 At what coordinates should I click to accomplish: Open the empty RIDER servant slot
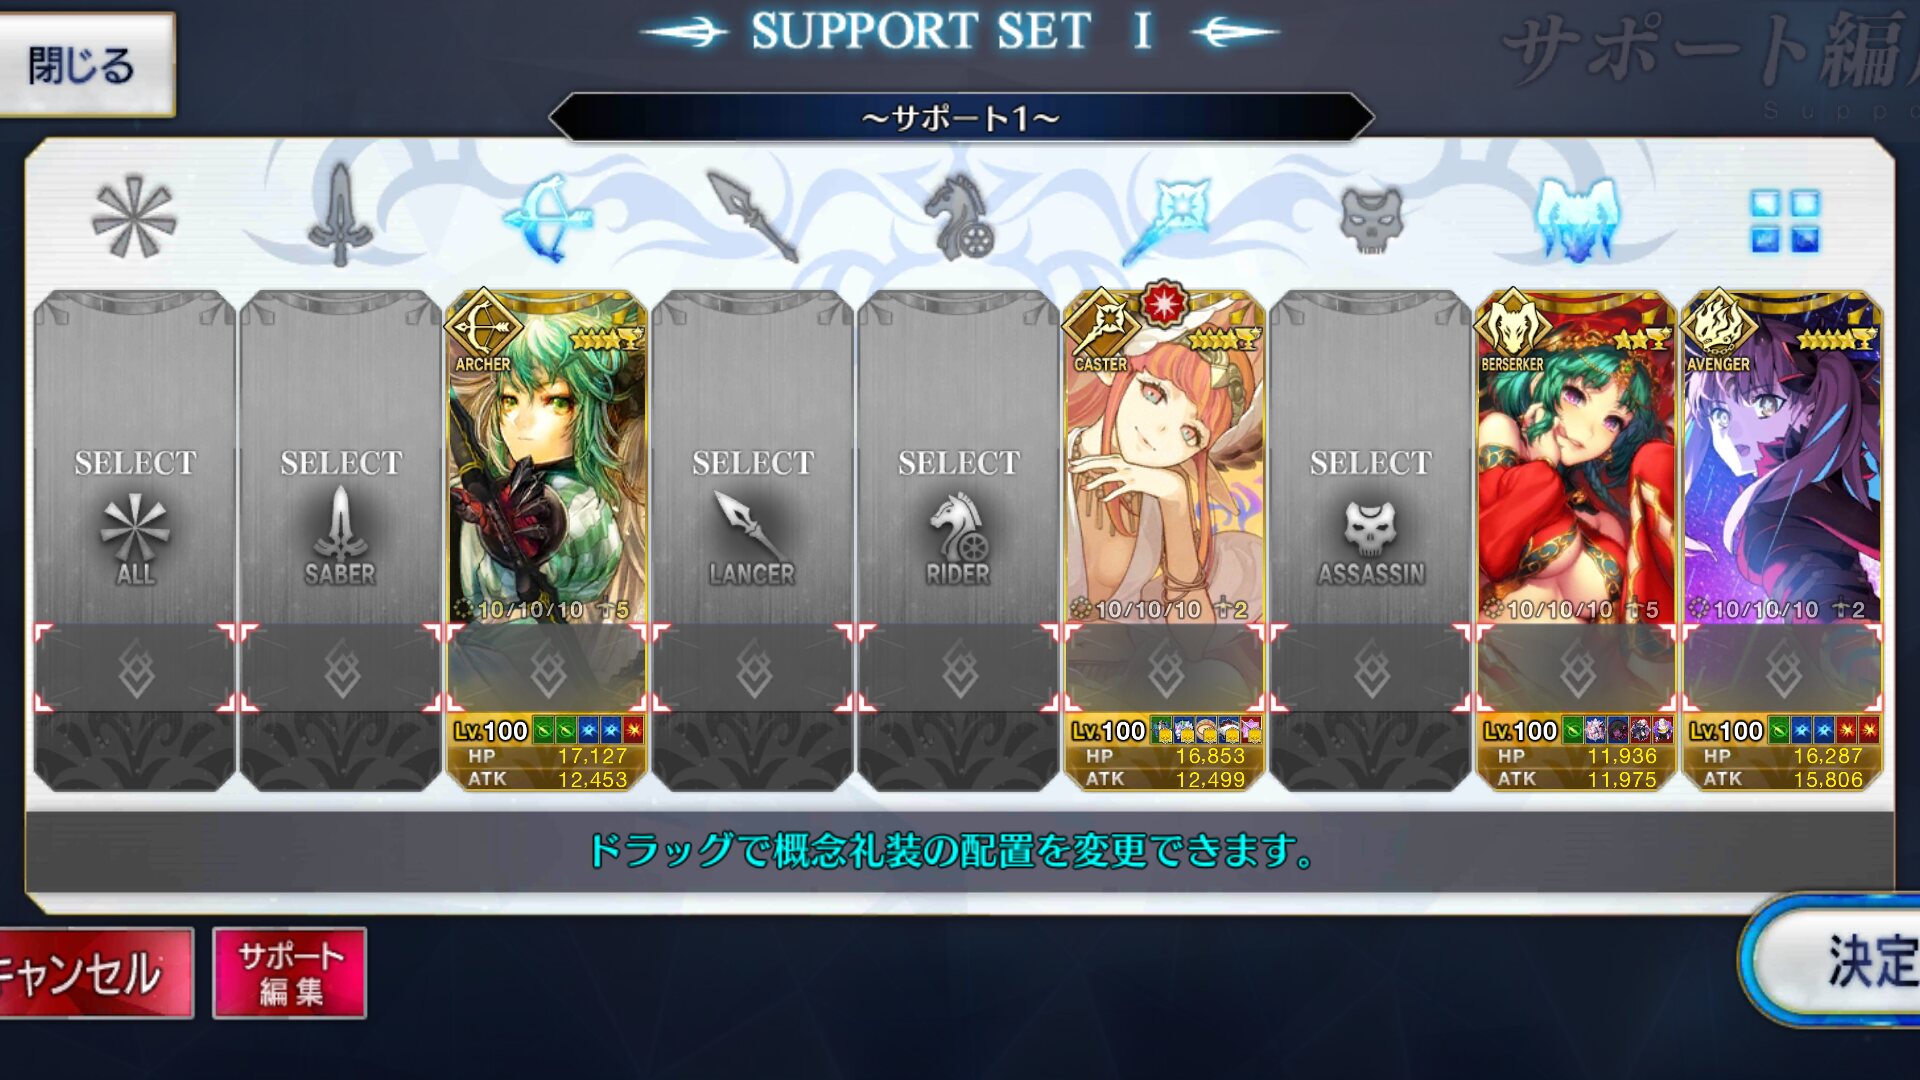[959, 458]
